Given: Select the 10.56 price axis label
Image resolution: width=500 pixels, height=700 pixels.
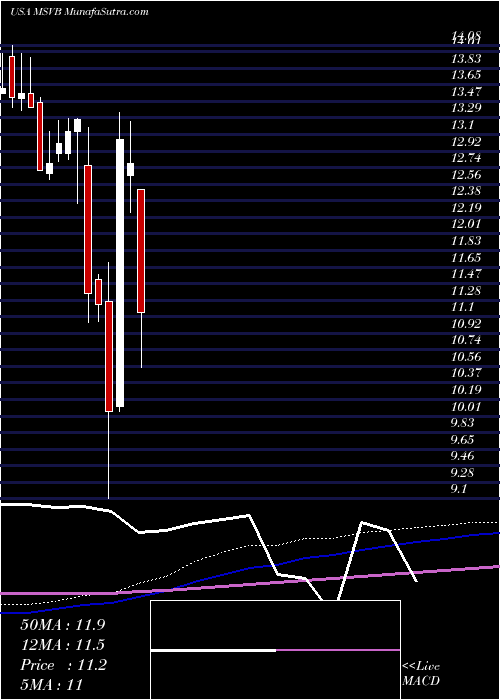Looking at the screenshot, I should pos(466,357).
